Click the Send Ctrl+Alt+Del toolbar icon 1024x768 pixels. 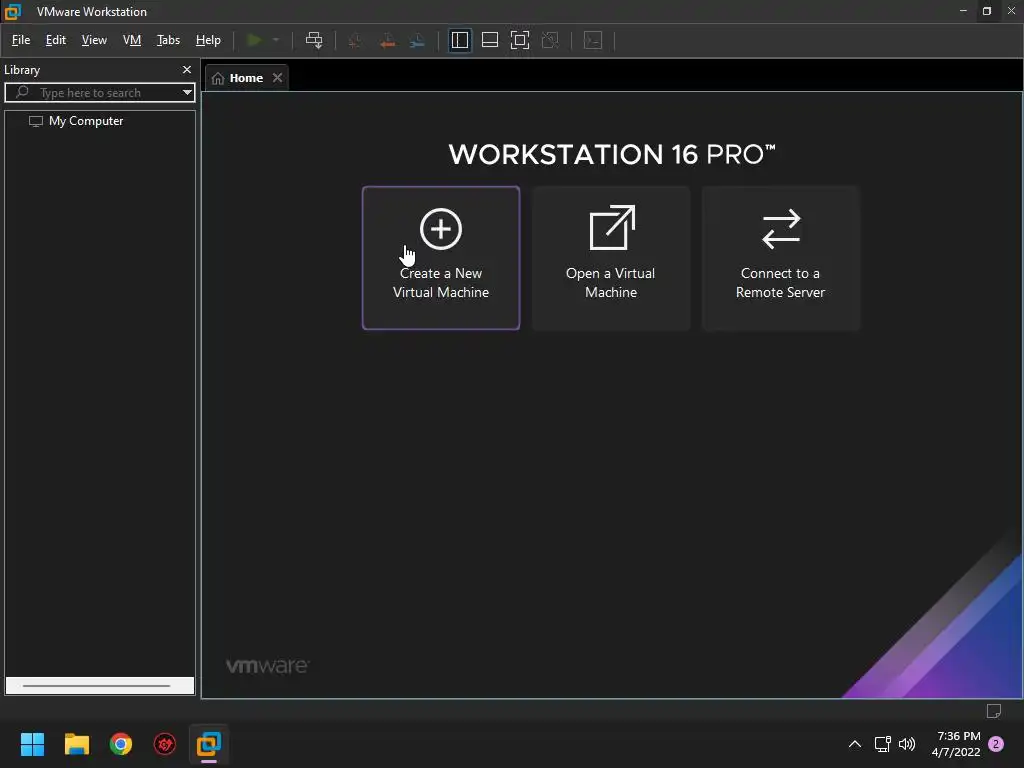tap(314, 40)
